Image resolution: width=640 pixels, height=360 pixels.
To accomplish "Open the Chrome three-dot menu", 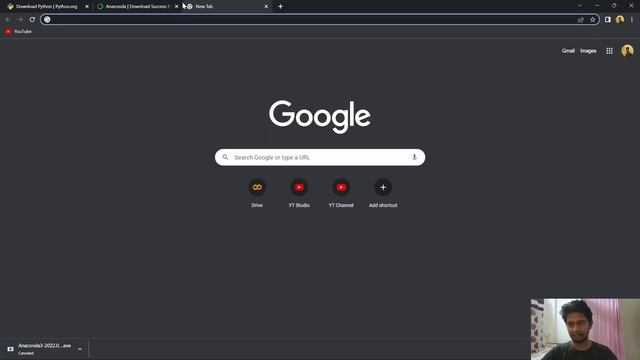I will (x=632, y=20).
